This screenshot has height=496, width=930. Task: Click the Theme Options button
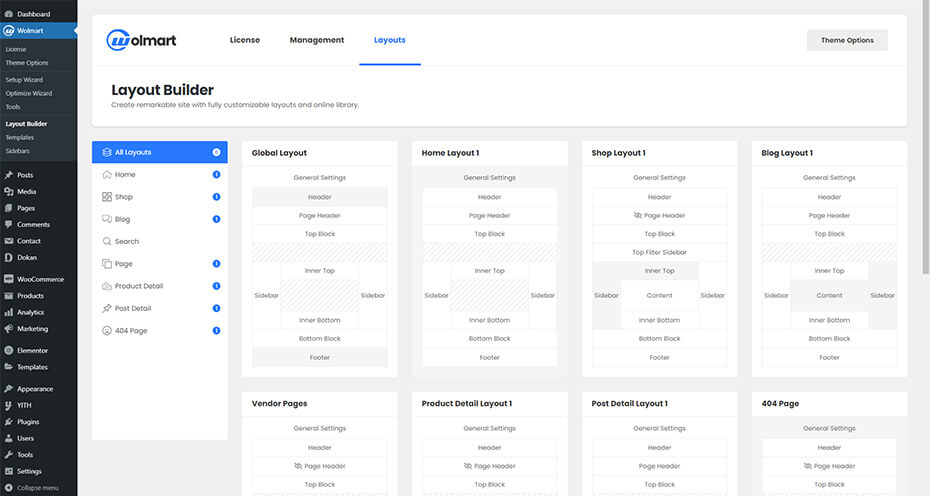pyautogui.click(x=847, y=41)
